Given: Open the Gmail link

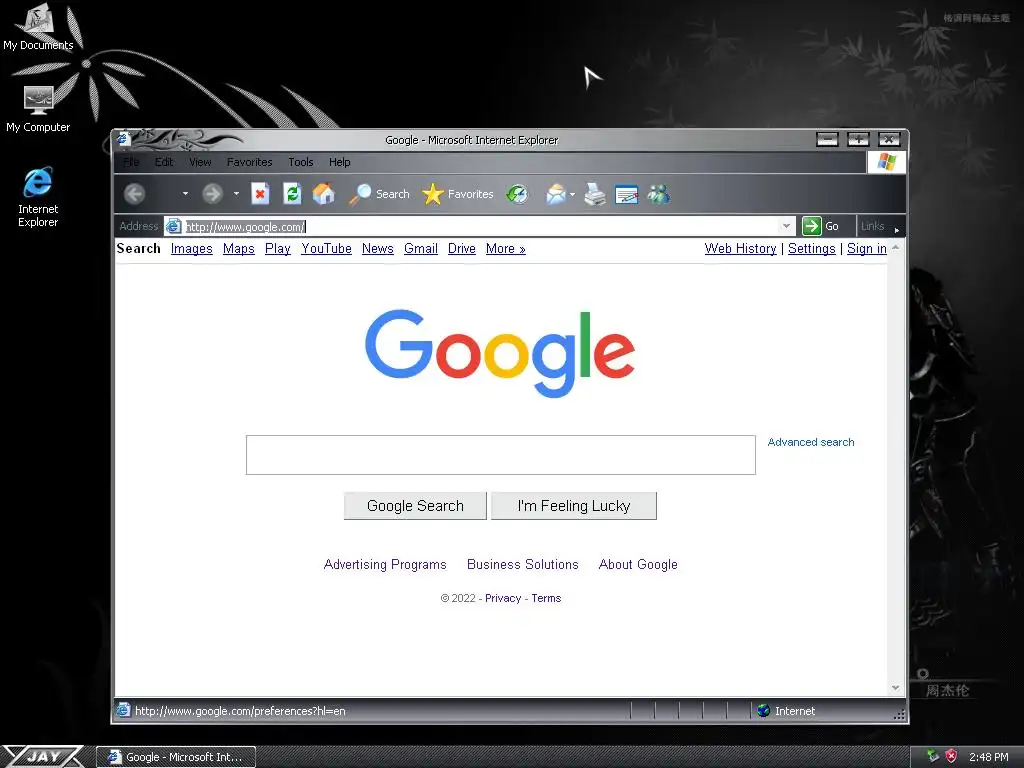Looking at the screenshot, I should coord(421,249).
